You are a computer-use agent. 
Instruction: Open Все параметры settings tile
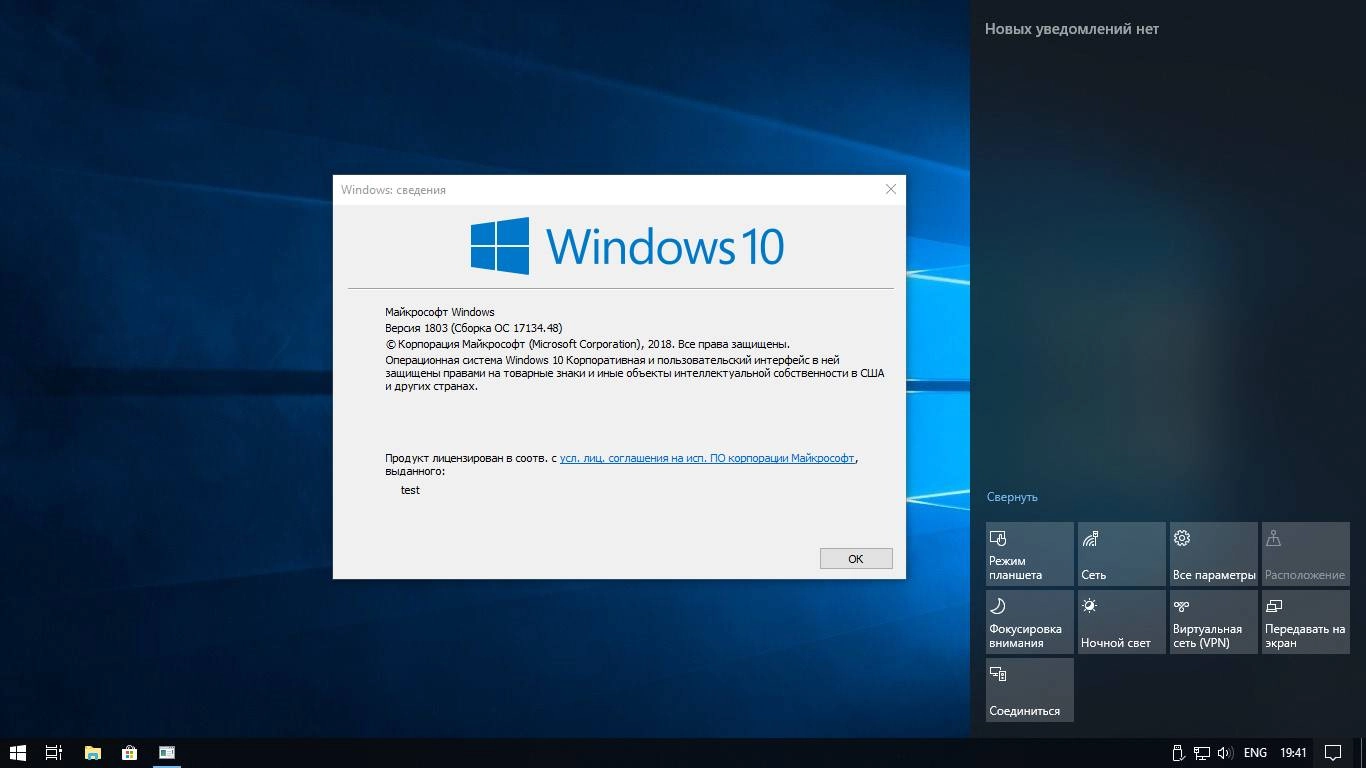(1214, 554)
